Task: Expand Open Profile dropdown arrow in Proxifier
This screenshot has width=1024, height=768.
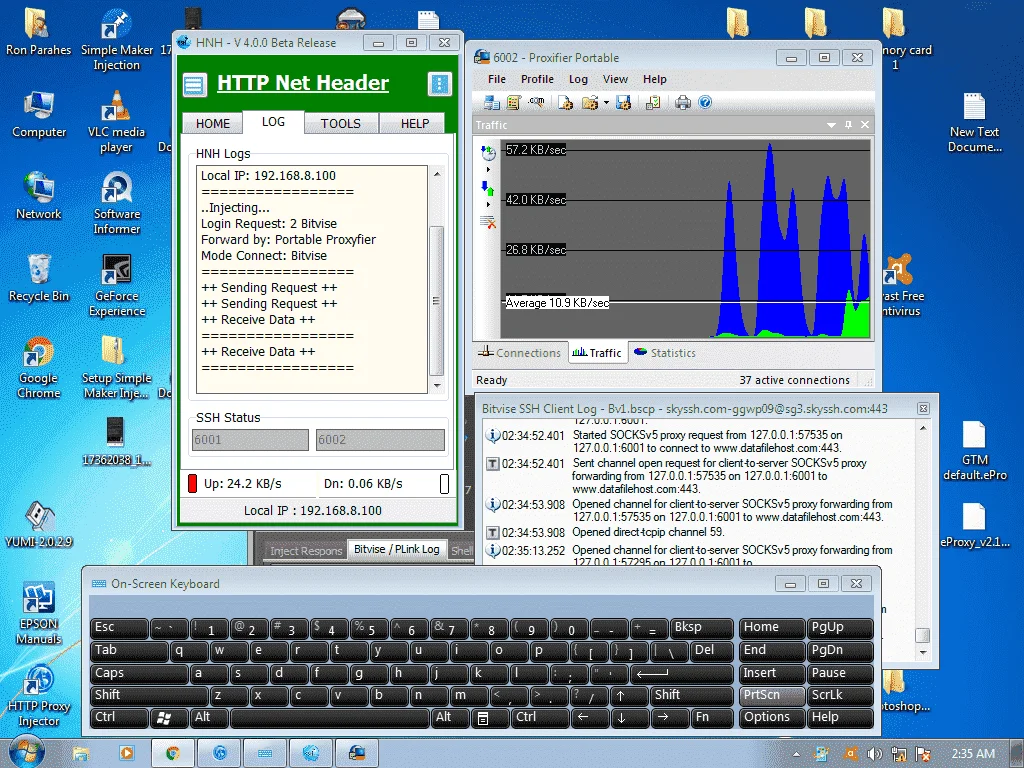Action: click(606, 103)
